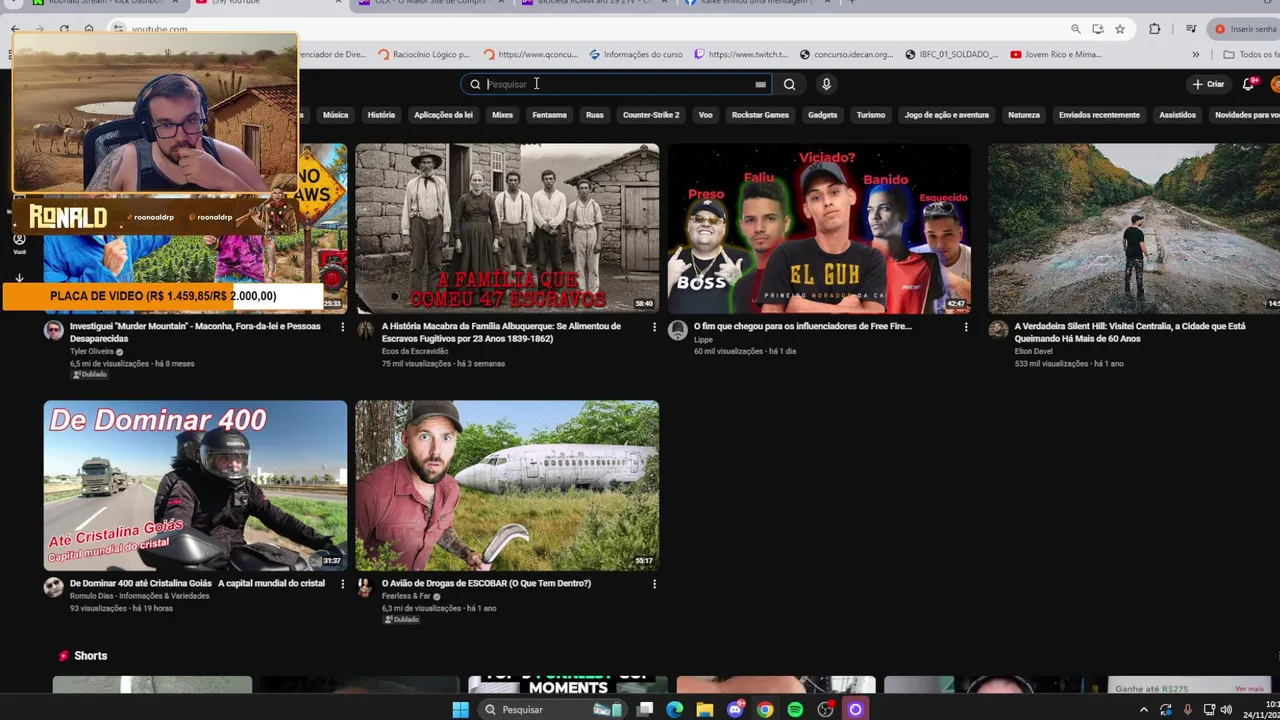The image size is (1280, 720).
Task: Open 'A Verdadeira Silent Hill' video title
Action: click(1130, 332)
